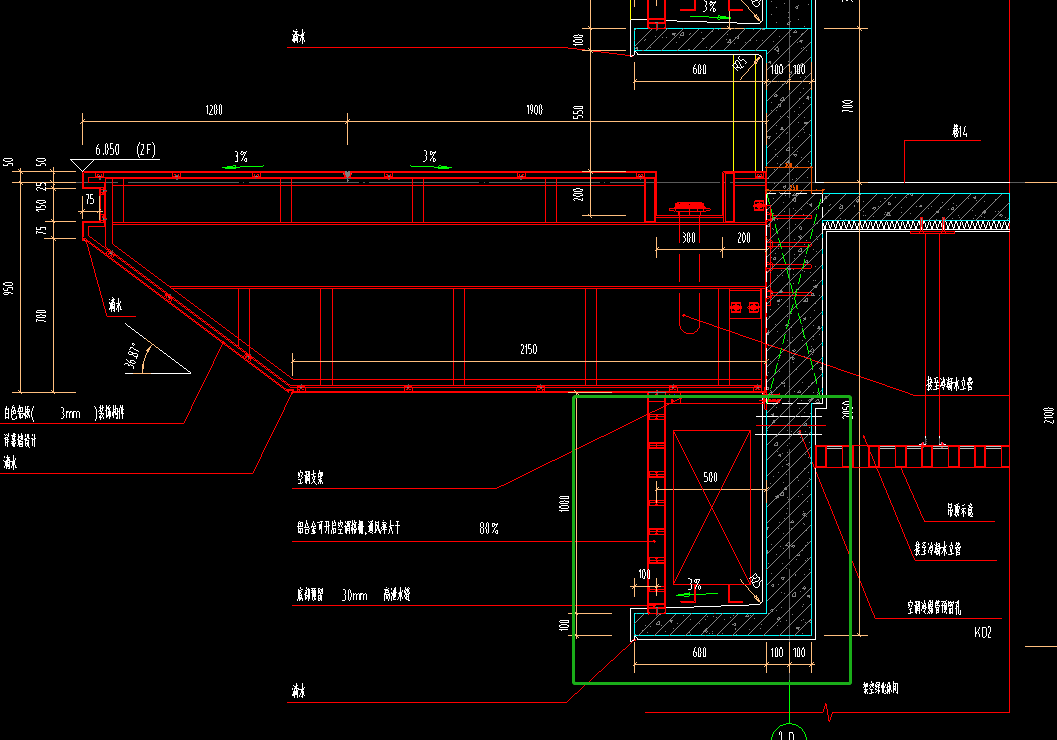Select the 空调冷媒管预留孔 annotation
This screenshot has height=740, width=1057.
[x=934, y=608]
